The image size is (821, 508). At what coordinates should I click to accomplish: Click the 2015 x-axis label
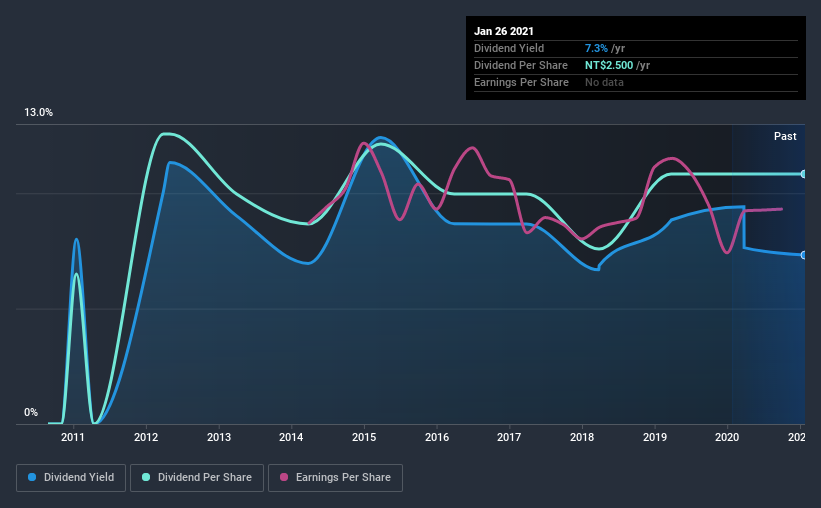tap(364, 437)
